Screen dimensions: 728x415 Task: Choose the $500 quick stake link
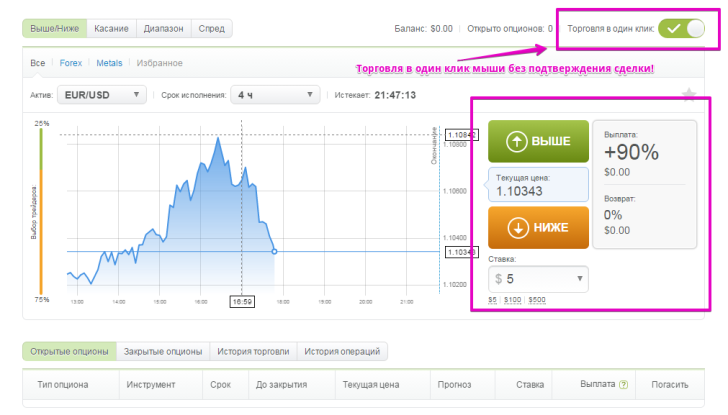537,300
